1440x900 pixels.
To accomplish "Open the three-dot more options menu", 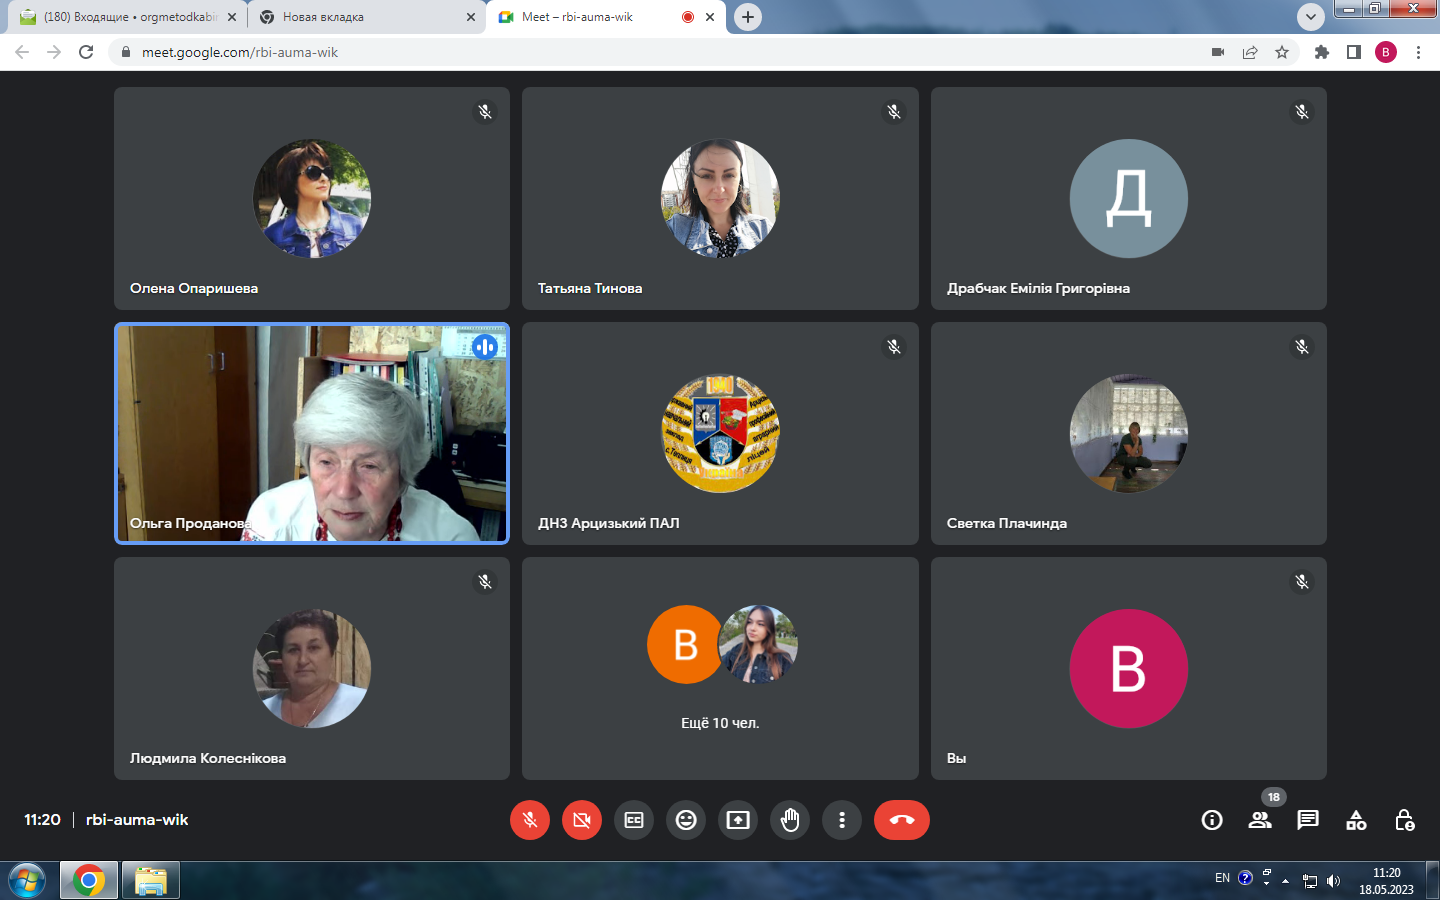I will 842,820.
